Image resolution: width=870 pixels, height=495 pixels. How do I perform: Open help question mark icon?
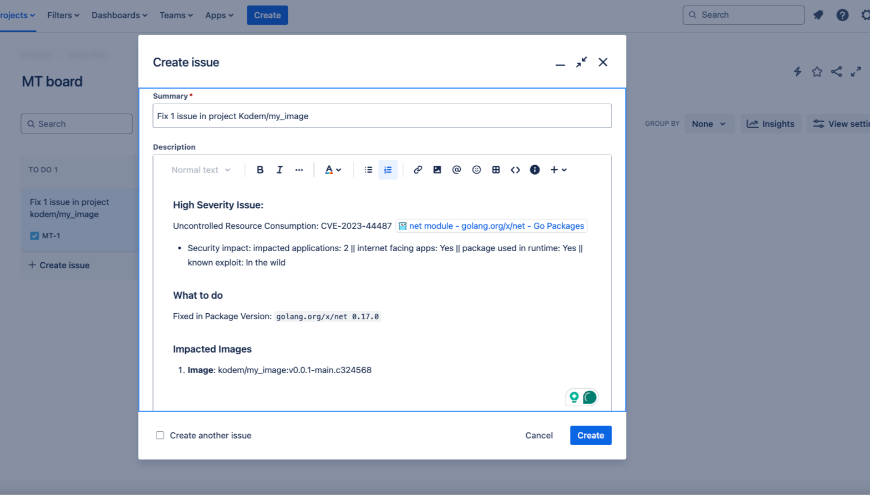click(842, 15)
